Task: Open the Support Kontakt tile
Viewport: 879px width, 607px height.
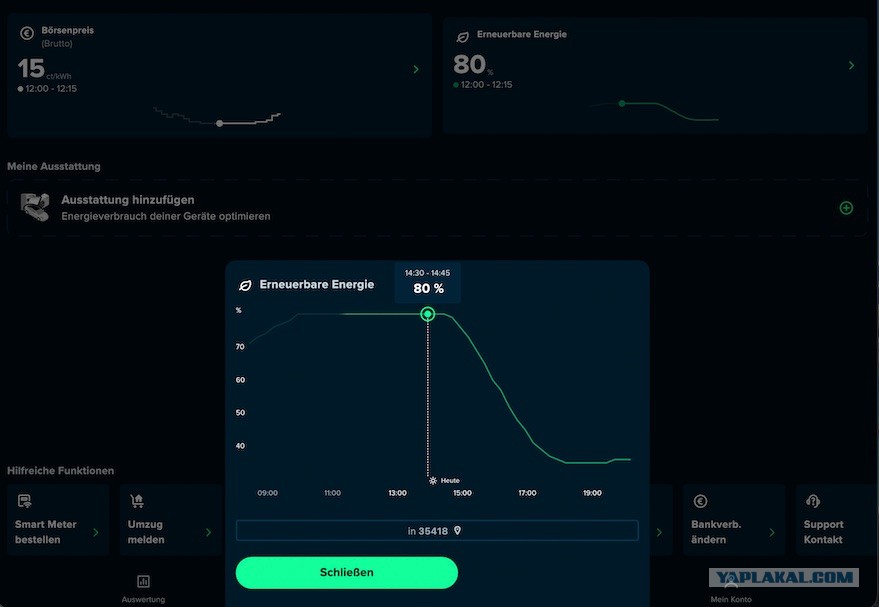Action: point(837,520)
